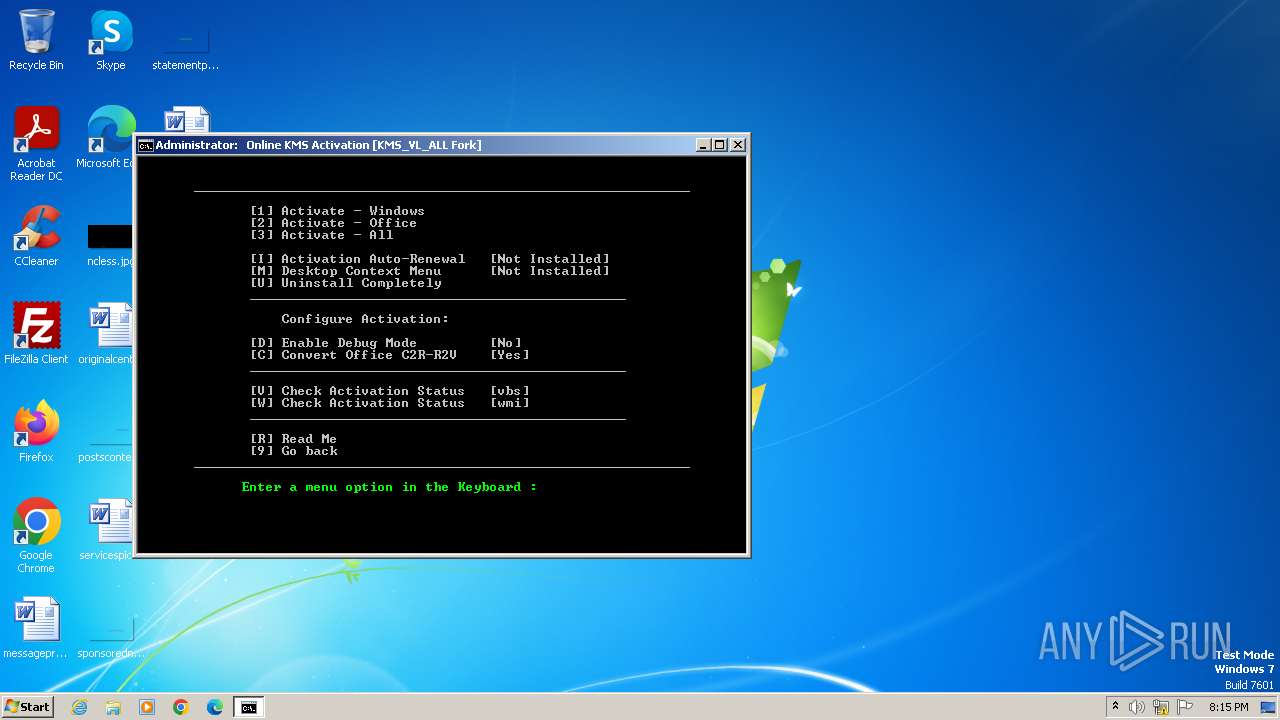
Task: Click 'Activation Auto-Renewal' option text
Action: pyautogui.click(x=373, y=259)
